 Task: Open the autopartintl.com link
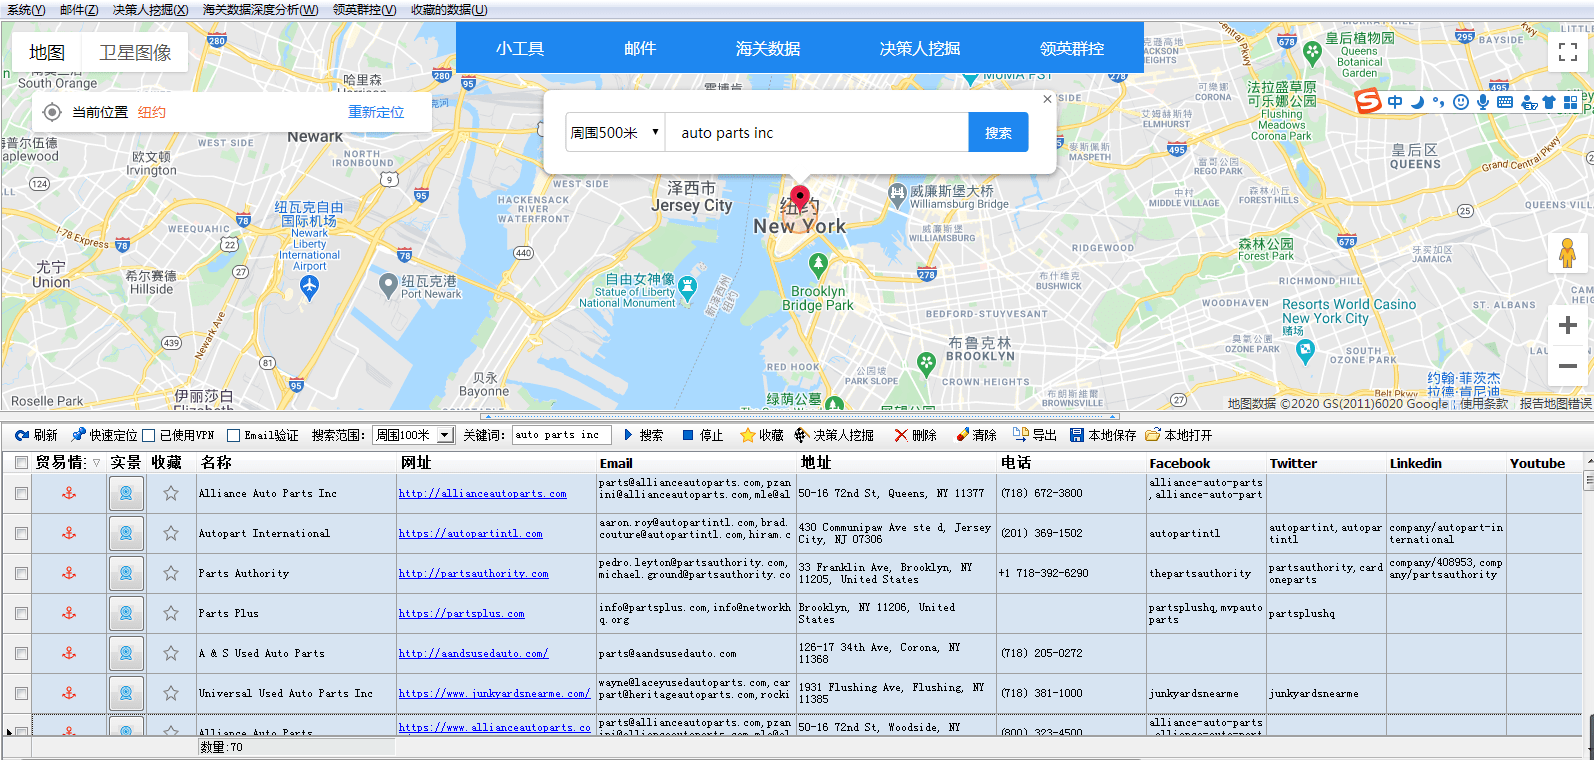pos(470,533)
